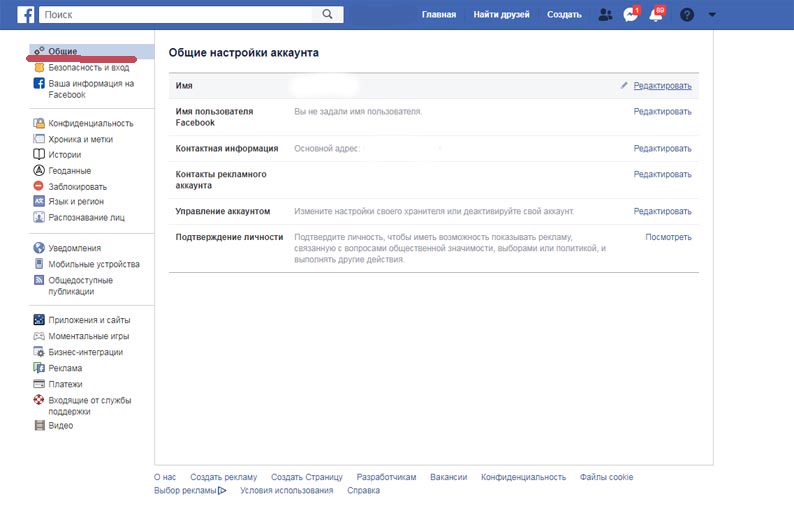Open Условия использования footer link

[287, 490]
